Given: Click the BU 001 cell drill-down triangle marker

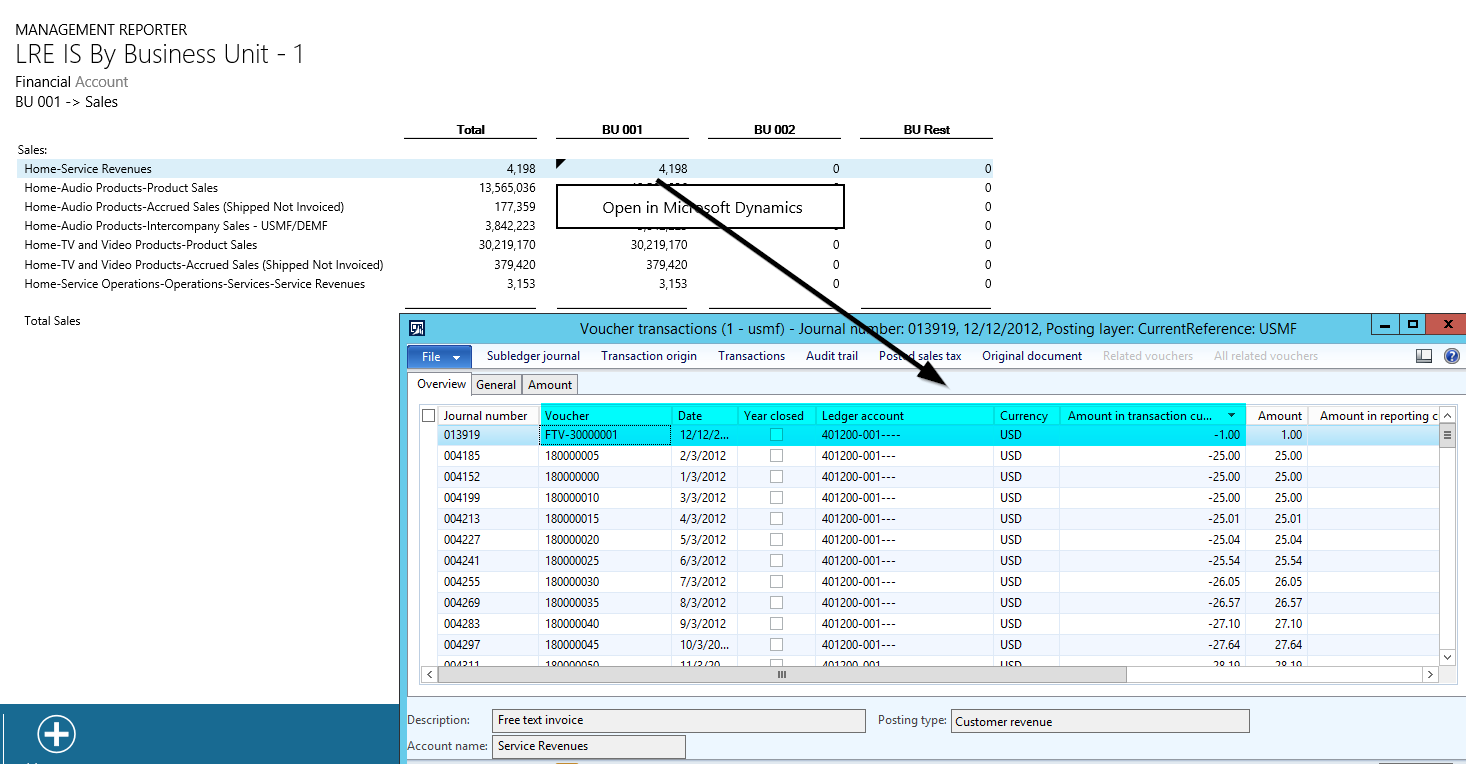Looking at the screenshot, I should pos(561,164).
